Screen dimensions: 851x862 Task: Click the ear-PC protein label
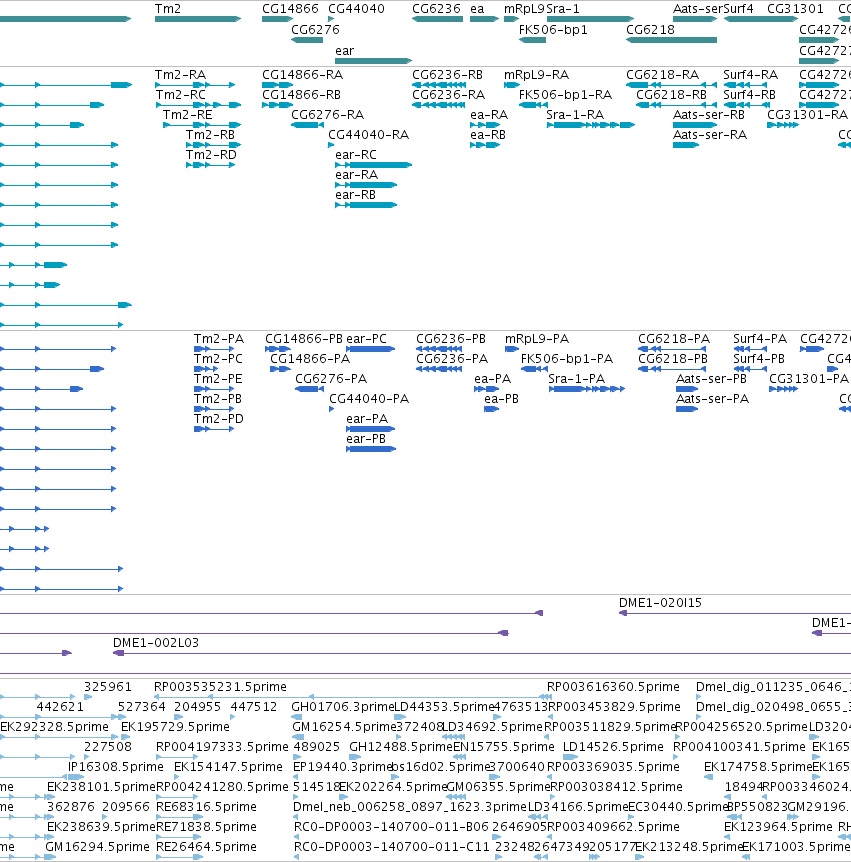(x=366, y=339)
